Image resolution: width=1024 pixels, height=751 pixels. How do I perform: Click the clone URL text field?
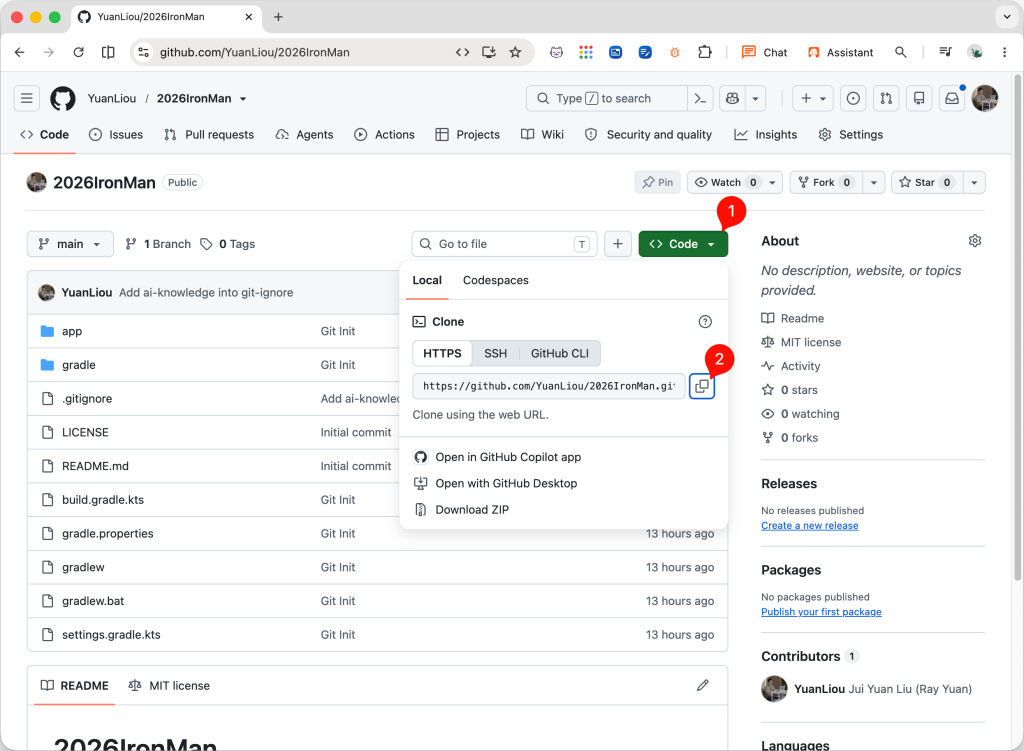click(x=549, y=387)
